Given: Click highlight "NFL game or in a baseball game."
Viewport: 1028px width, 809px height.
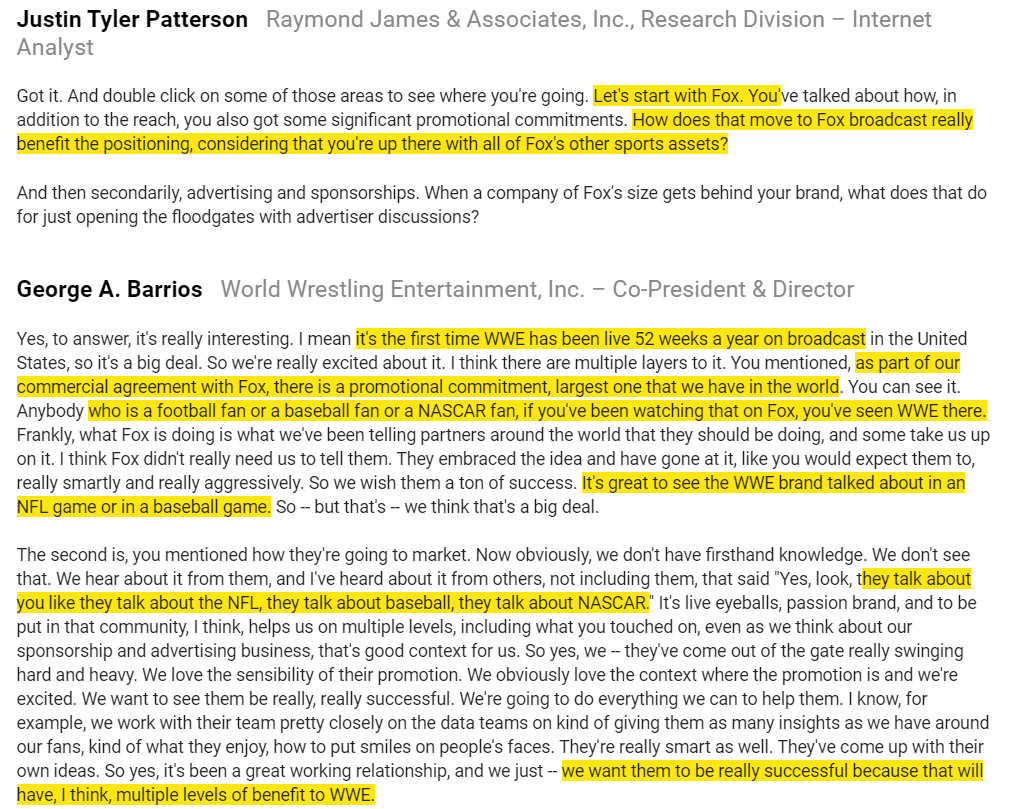Looking at the screenshot, I should click(x=144, y=507).
